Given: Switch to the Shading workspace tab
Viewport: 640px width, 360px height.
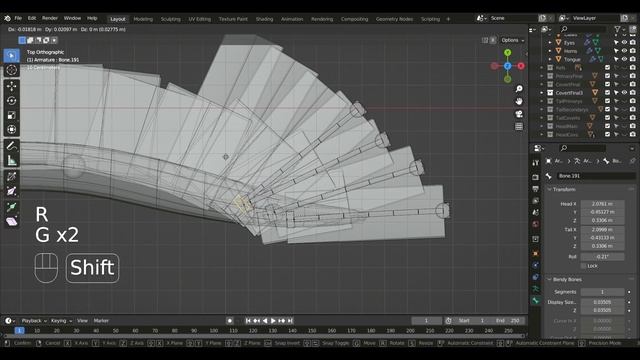Looking at the screenshot, I should pos(264,19).
